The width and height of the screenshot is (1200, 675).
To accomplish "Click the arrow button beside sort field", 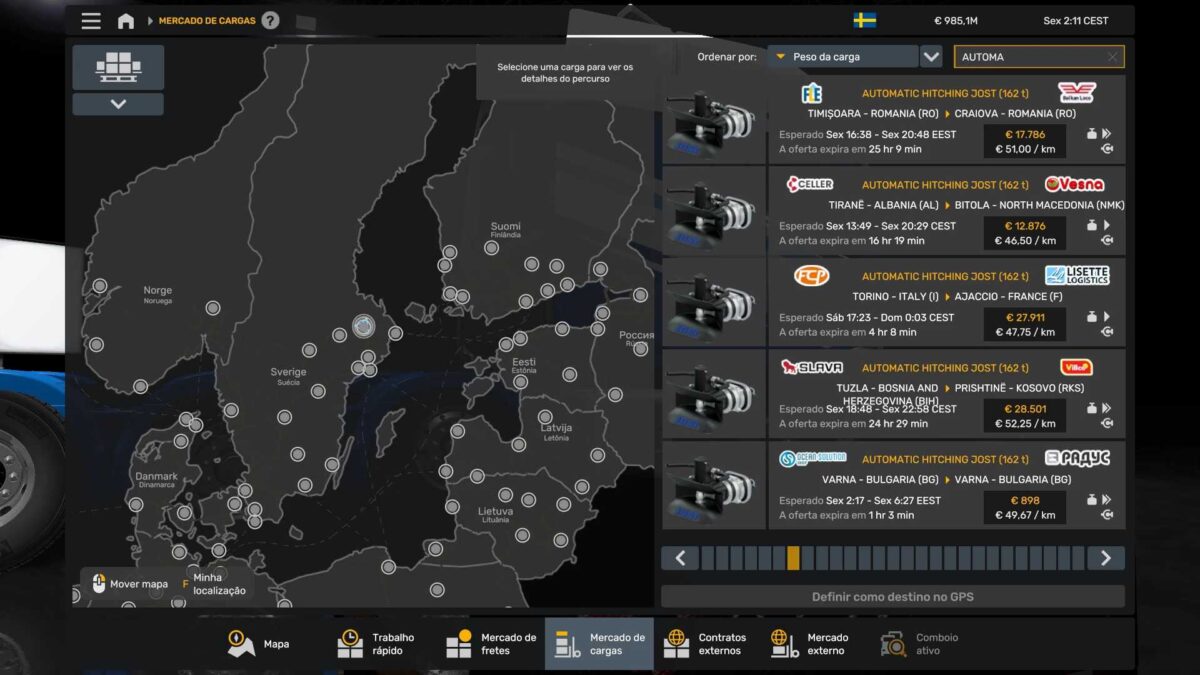I will (x=931, y=57).
